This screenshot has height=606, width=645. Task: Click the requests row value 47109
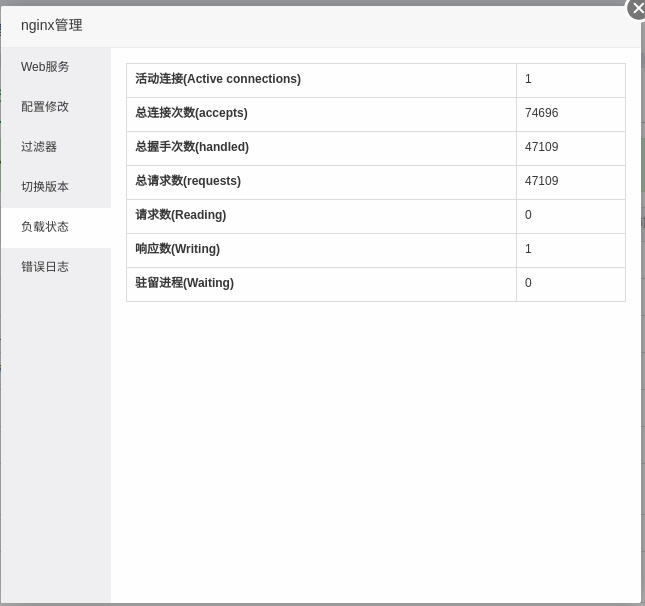[541, 181]
